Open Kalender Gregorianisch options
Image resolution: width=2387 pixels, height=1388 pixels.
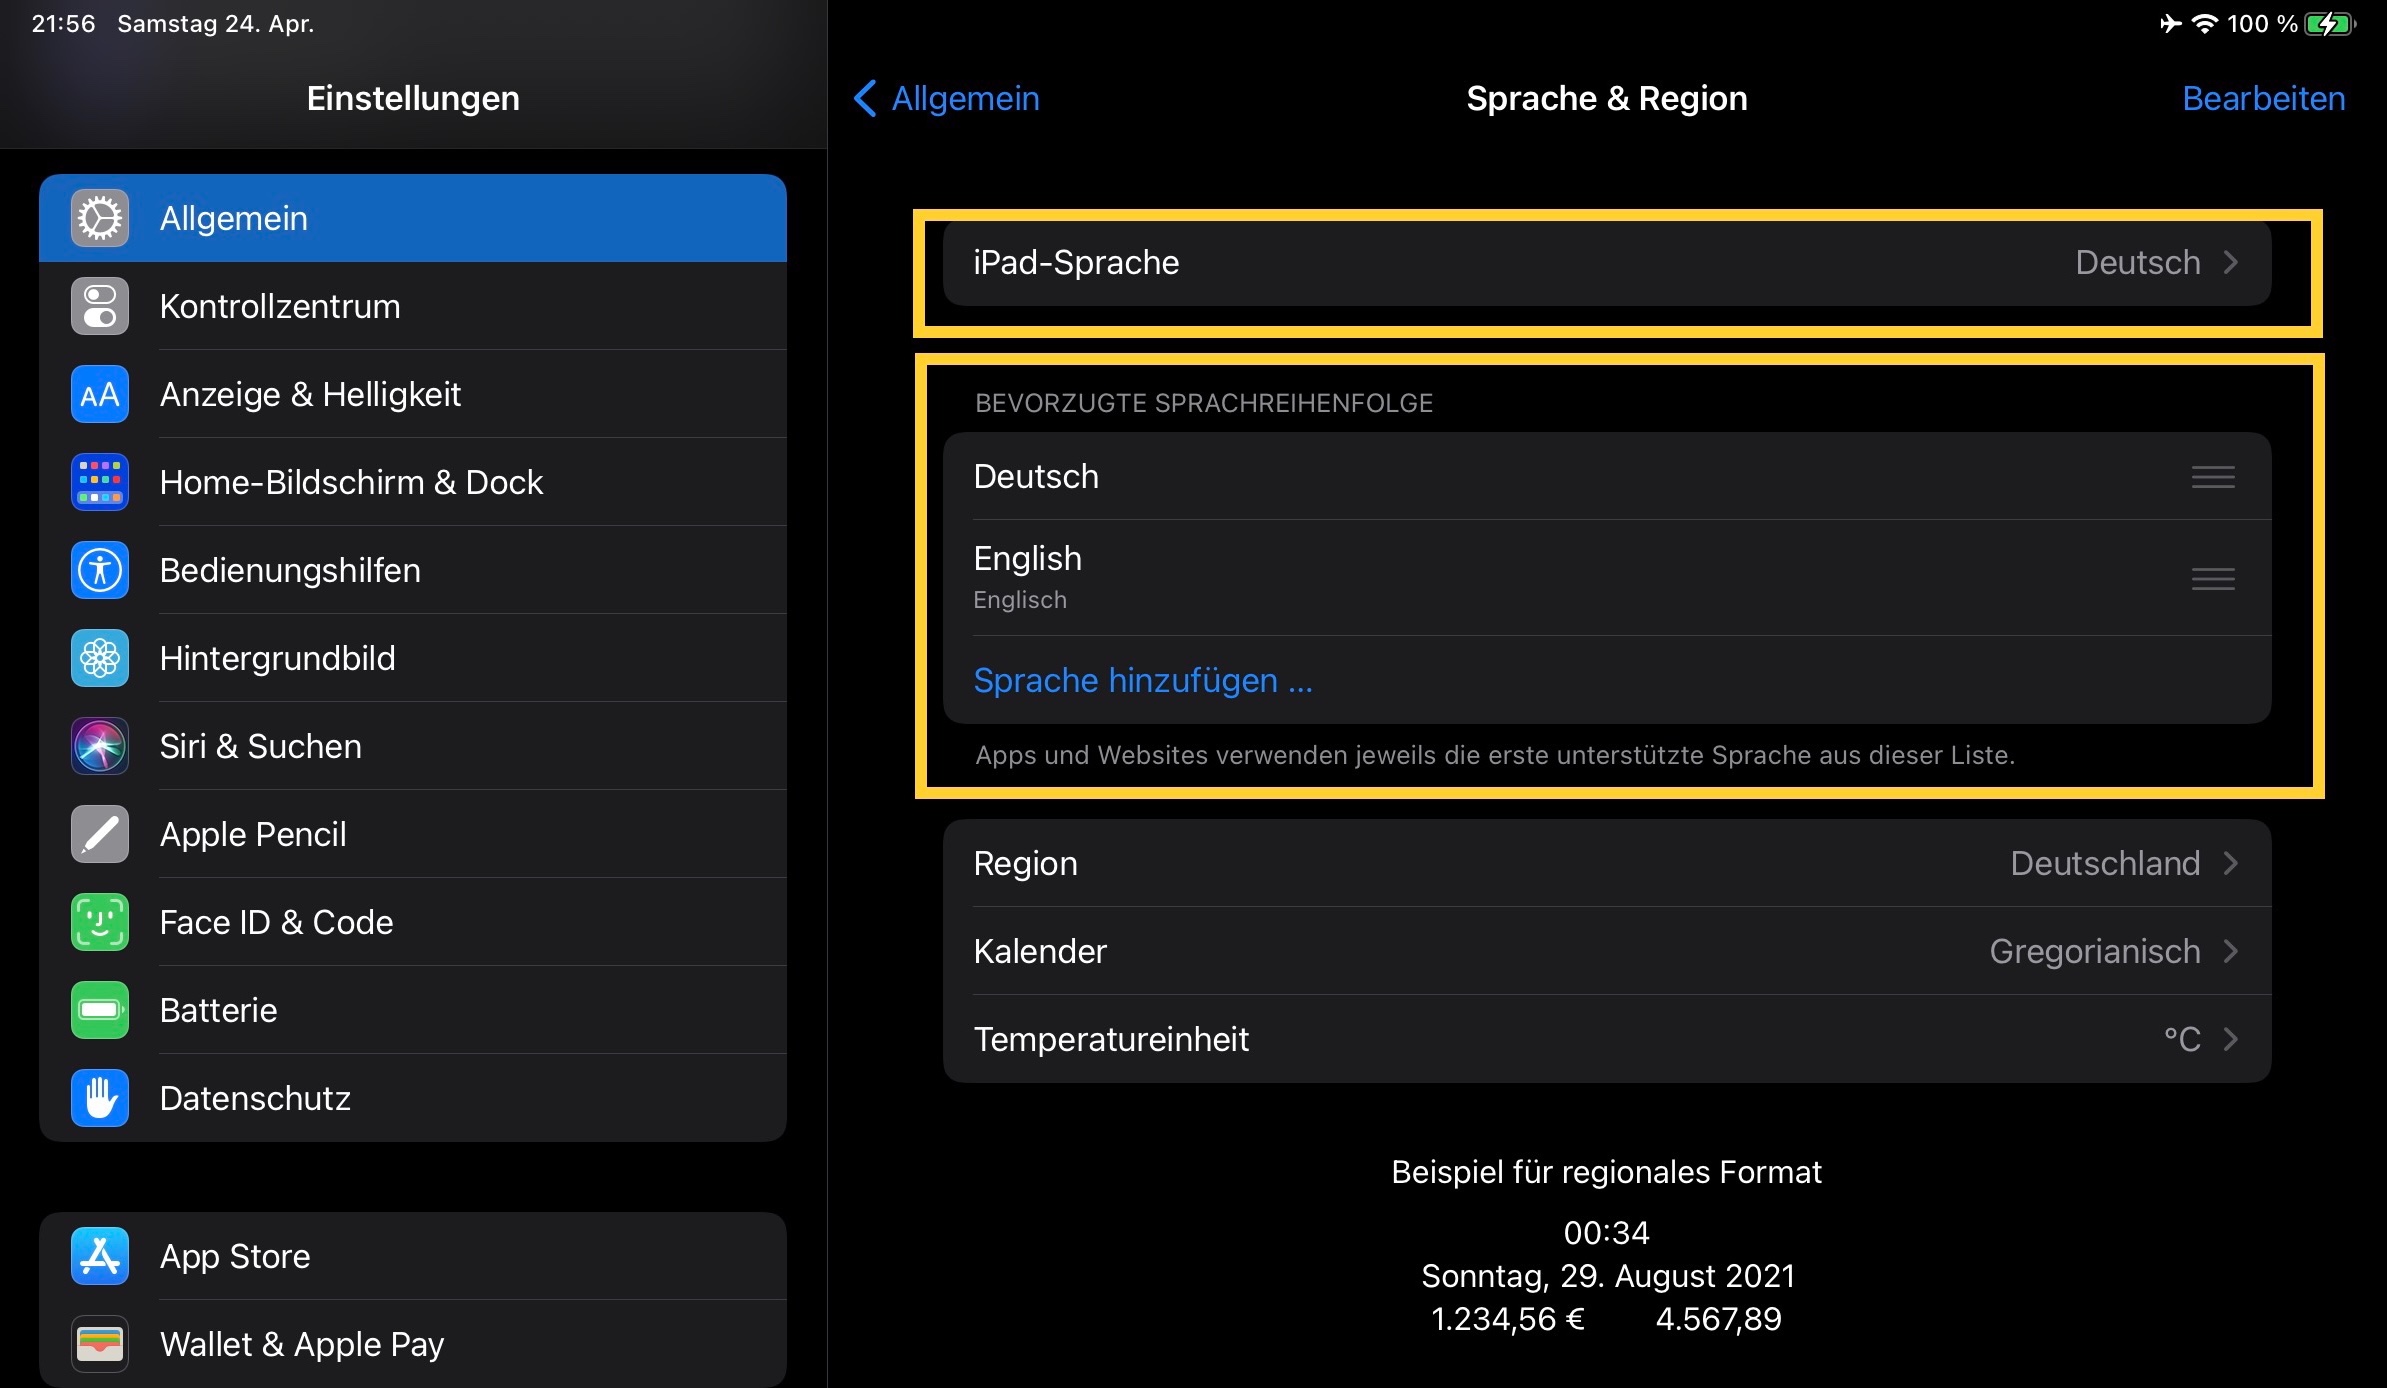pyautogui.click(x=1606, y=951)
